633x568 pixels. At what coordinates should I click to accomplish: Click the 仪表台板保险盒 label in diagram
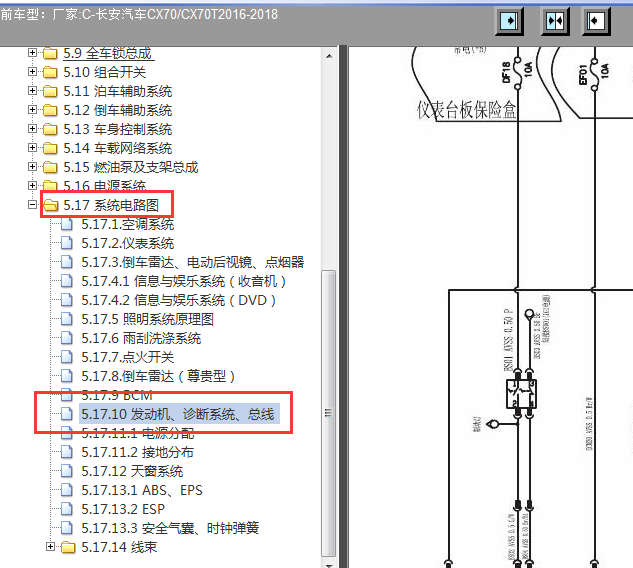[x=466, y=110]
